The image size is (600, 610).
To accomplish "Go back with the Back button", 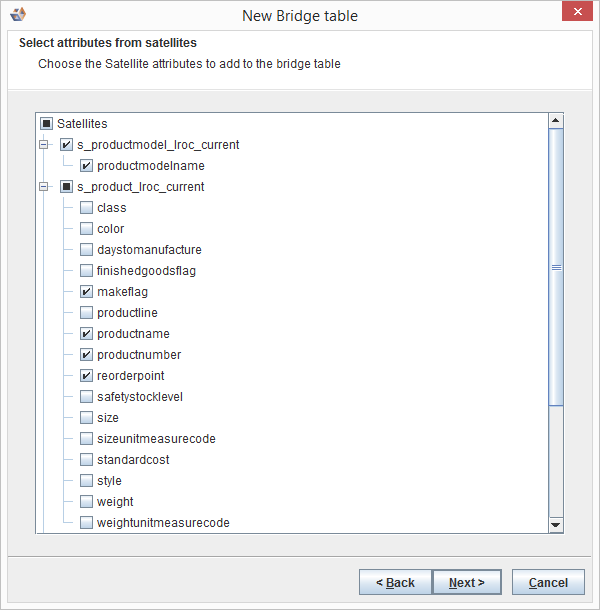I will point(395,582).
